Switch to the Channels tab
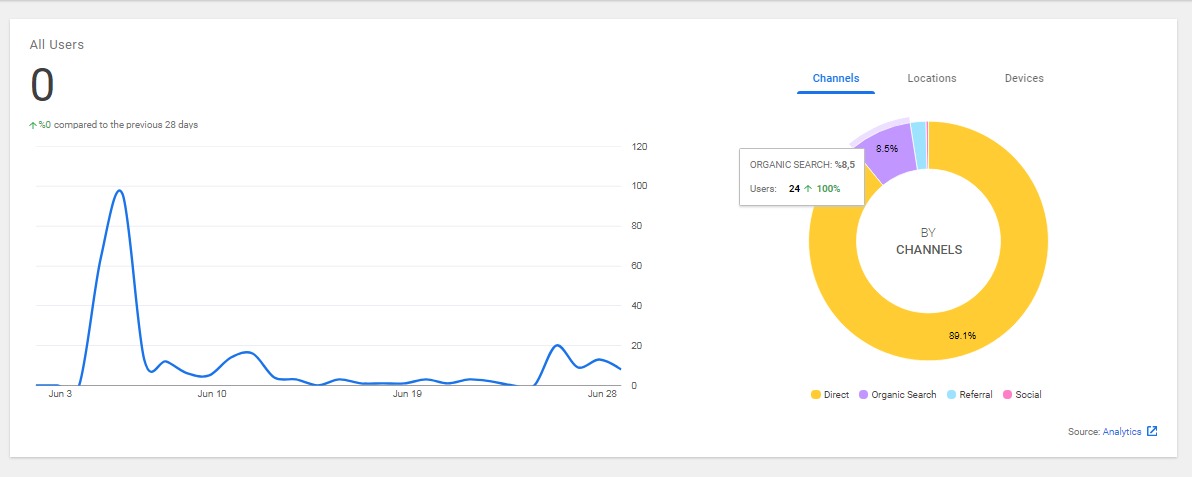1192x477 pixels. tap(835, 78)
